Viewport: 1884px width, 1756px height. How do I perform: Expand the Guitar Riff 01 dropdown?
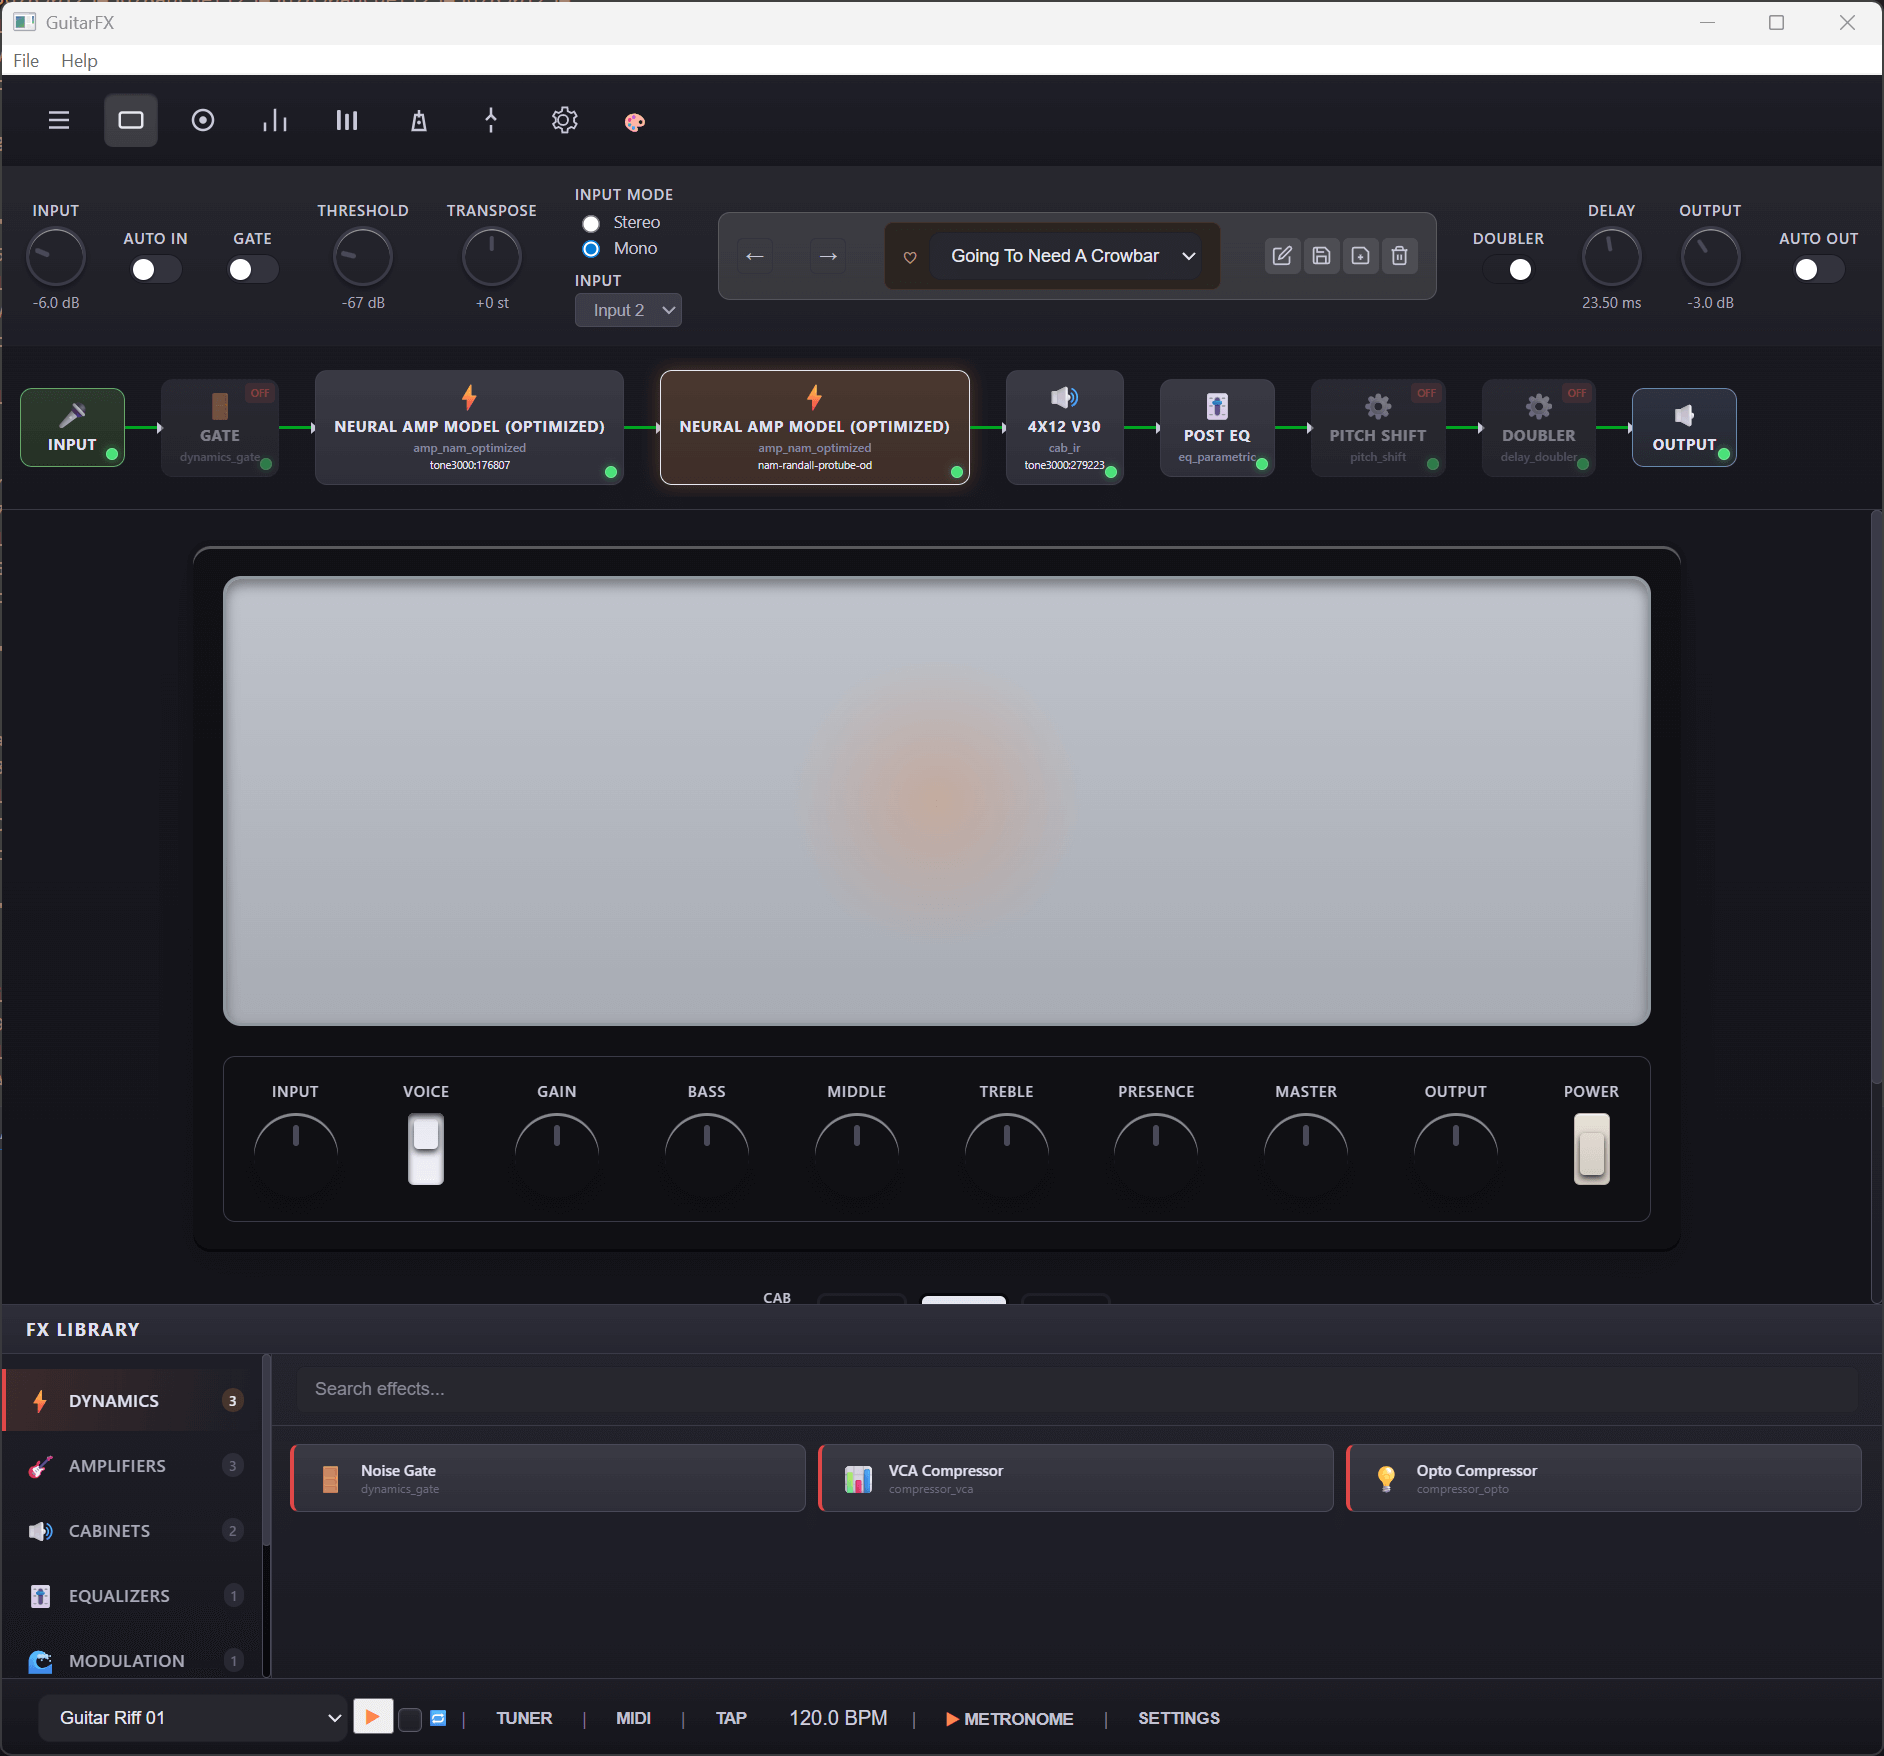coord(192,1717)
